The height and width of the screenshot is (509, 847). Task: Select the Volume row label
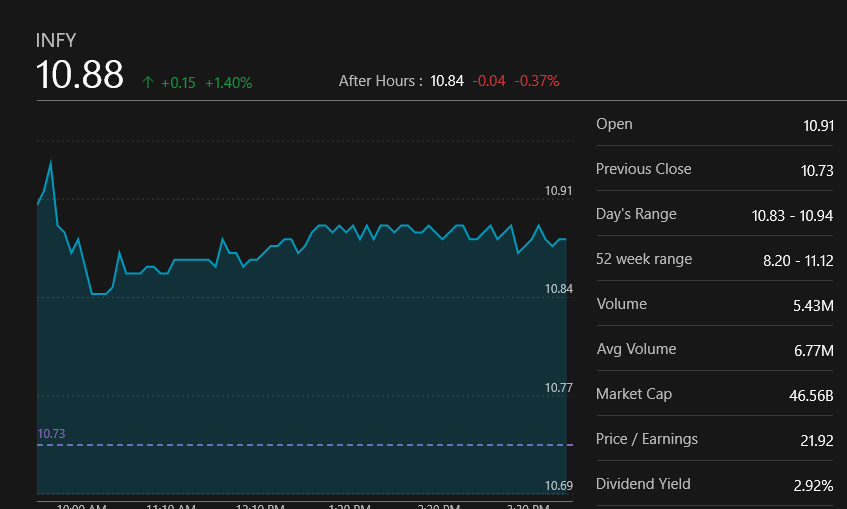(621, 304)
